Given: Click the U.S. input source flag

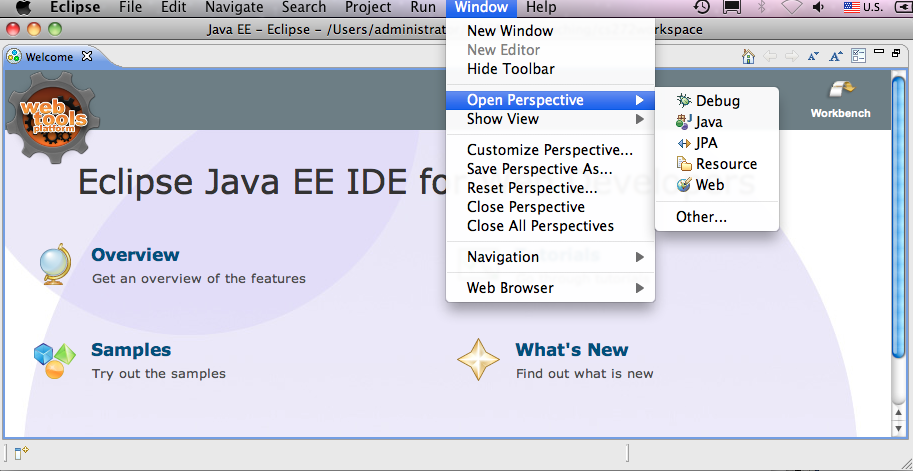Looking at the screenshot, I should (x=852, y=8).
